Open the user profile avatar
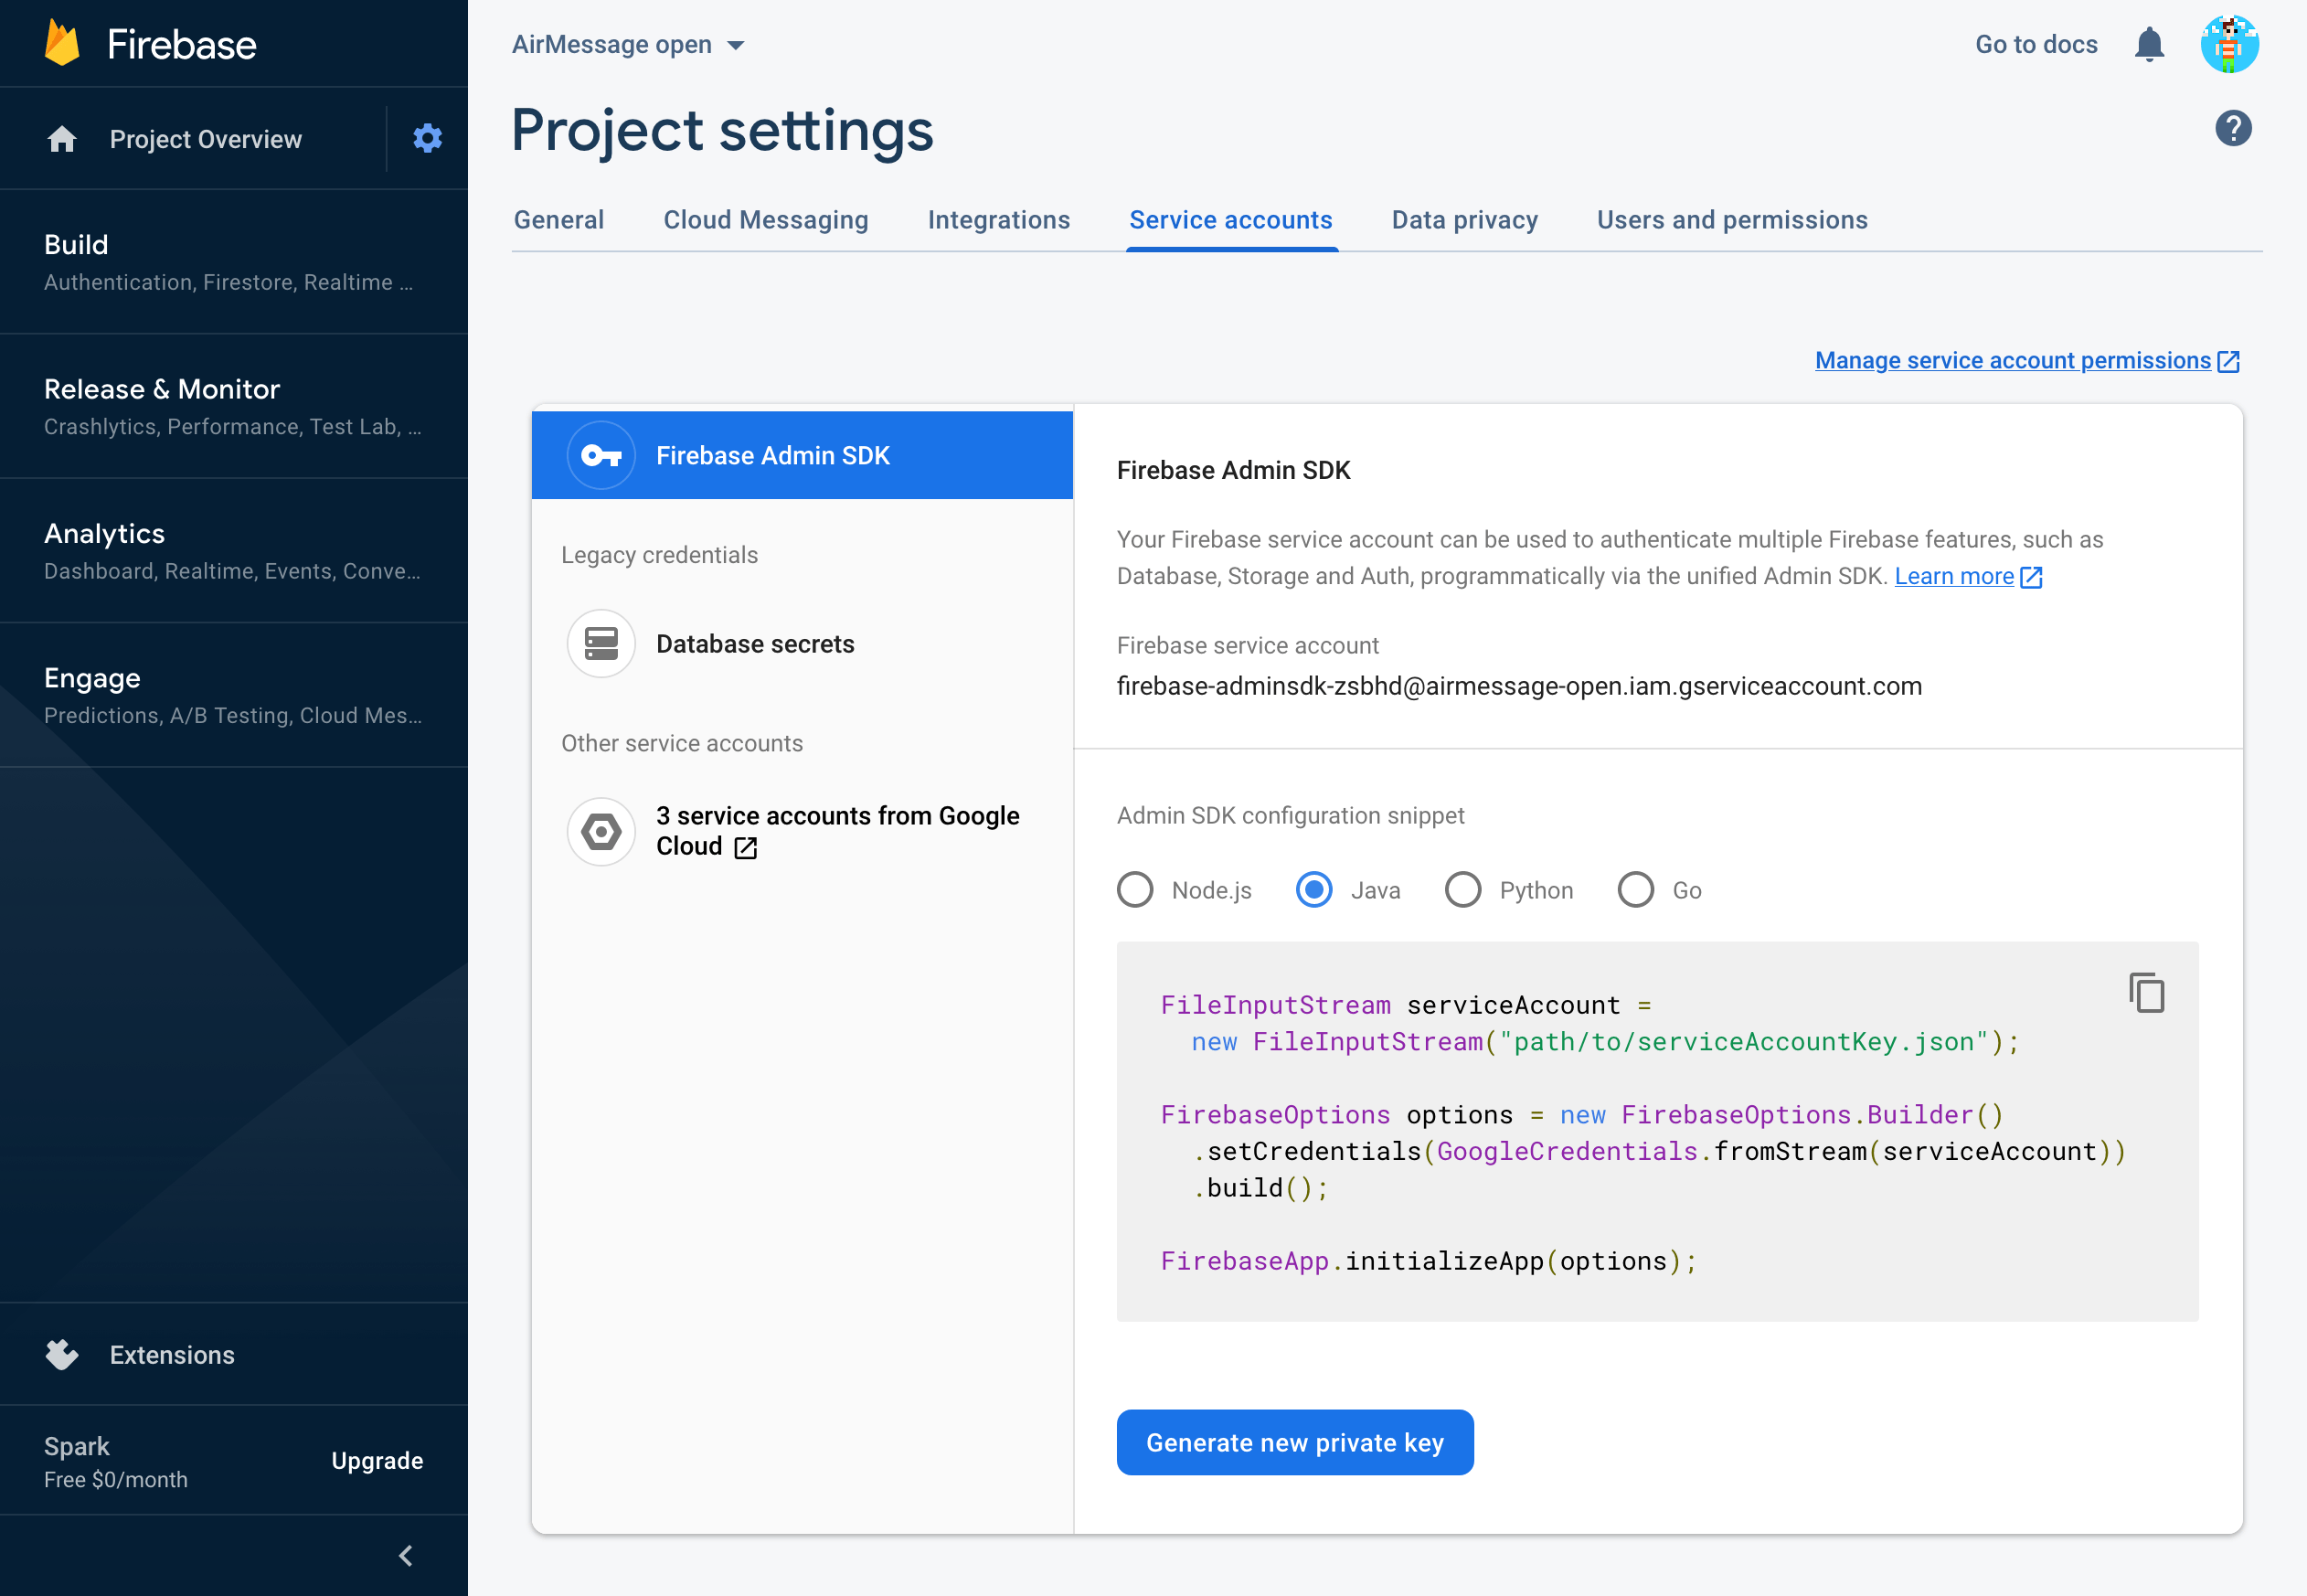2307x1596 pixels. pyautogui.click(x=2229, y=45)
